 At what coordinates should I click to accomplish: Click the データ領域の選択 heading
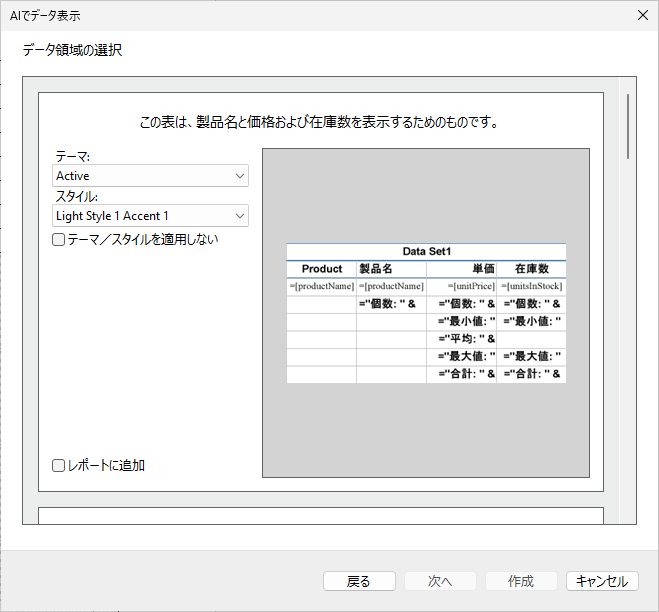pyautogui.click(x=72, y=50)
